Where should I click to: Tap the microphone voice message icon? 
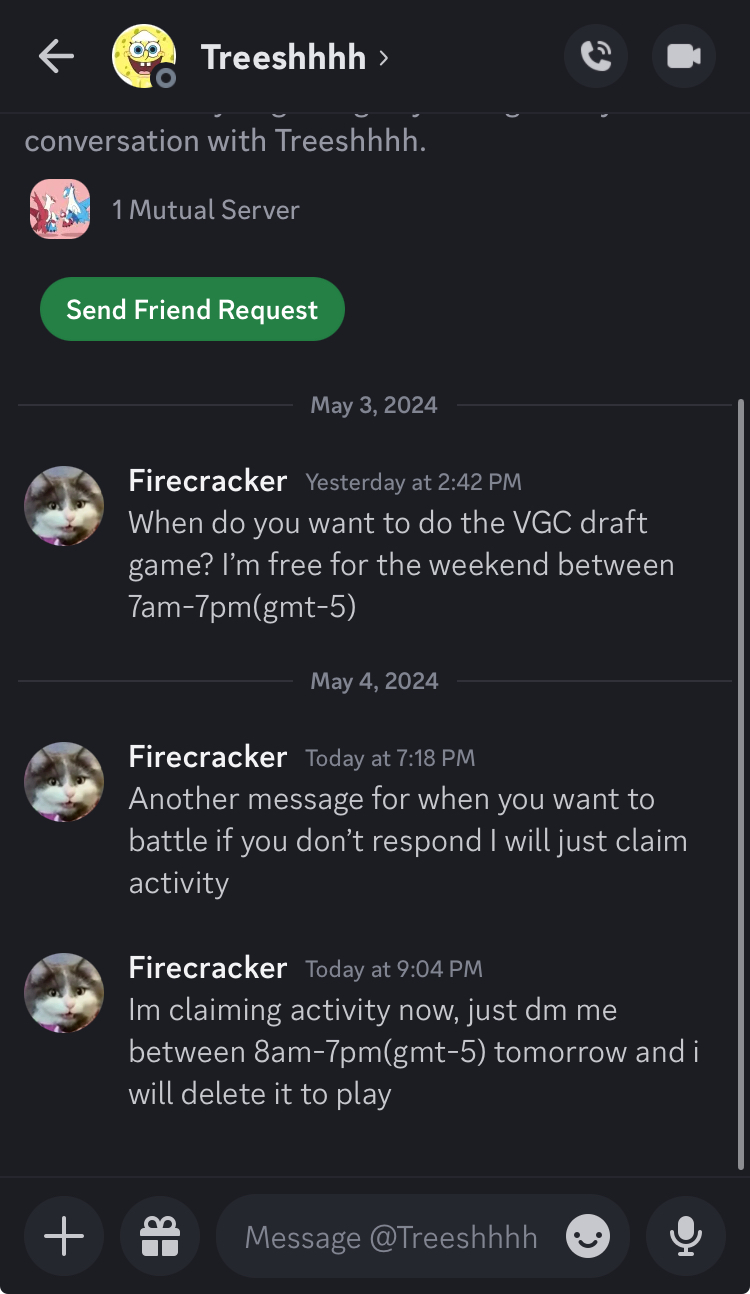click(x=686, y=1237)
